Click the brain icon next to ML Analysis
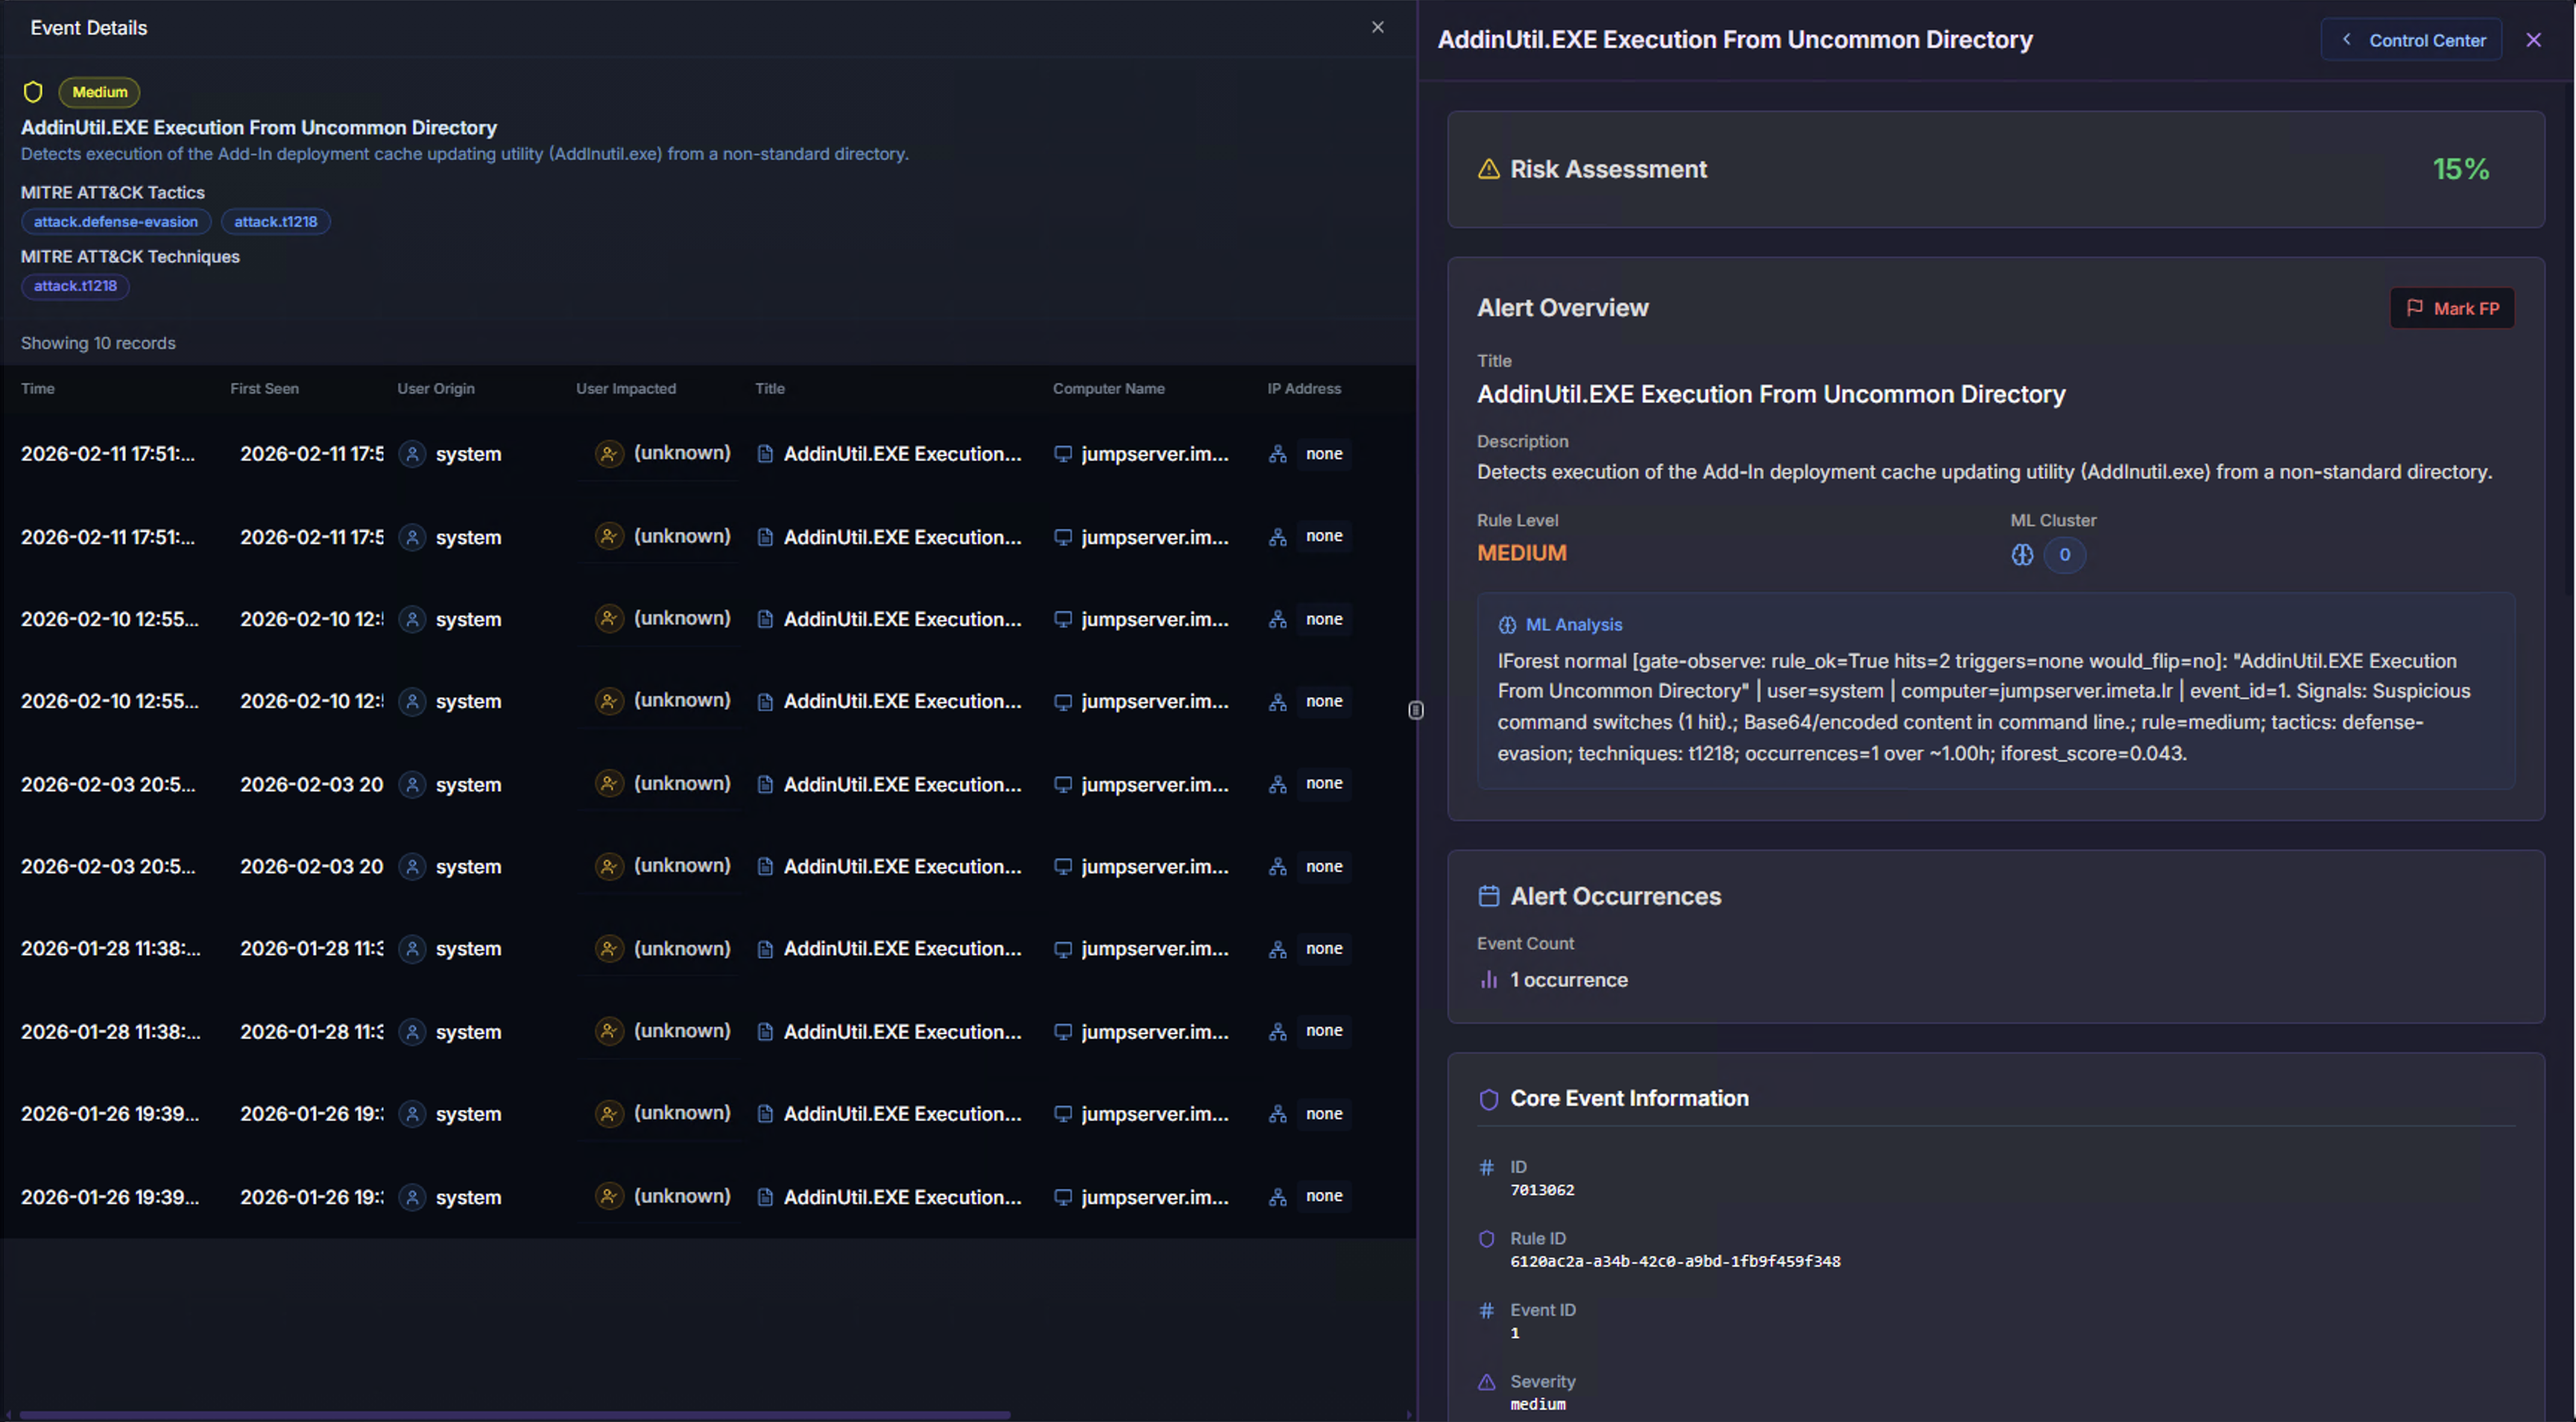 [x=1507, y=624]
